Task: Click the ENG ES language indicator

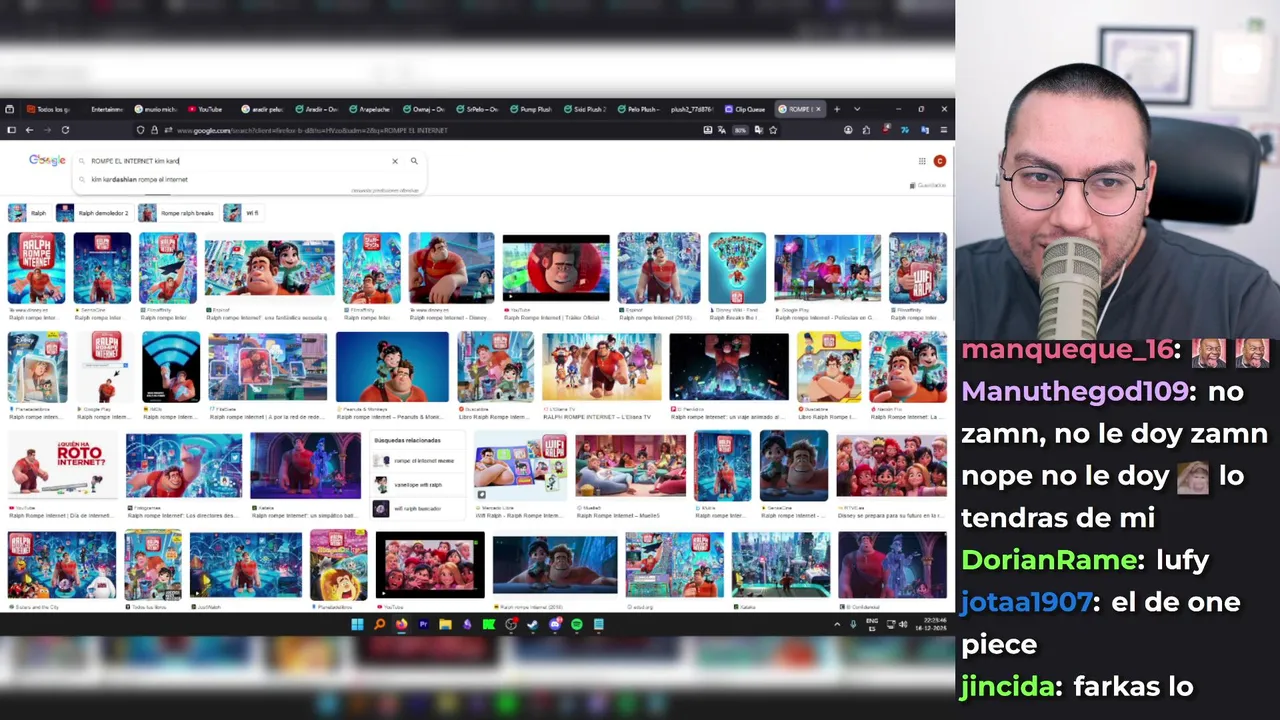Action: 872,625
